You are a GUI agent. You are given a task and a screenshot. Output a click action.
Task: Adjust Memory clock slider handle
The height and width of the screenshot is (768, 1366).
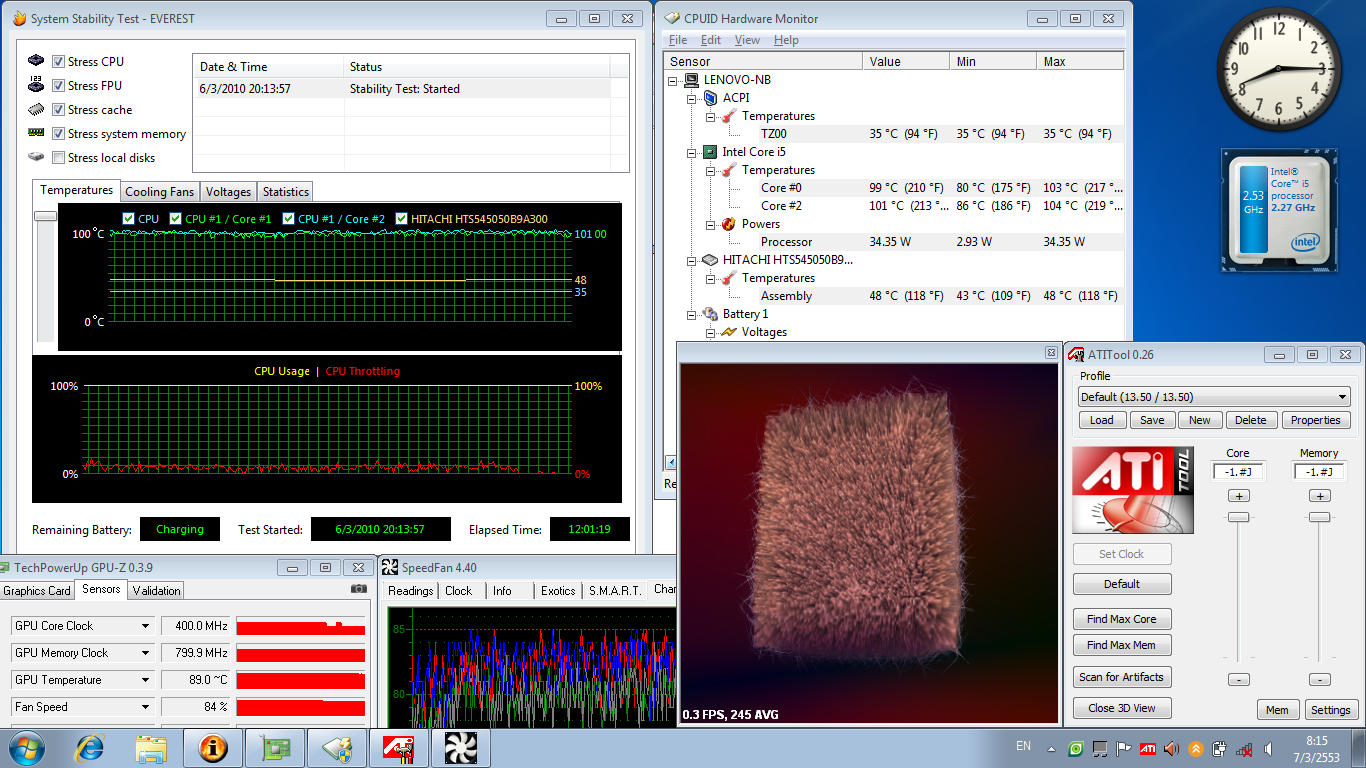[1320, 517]
